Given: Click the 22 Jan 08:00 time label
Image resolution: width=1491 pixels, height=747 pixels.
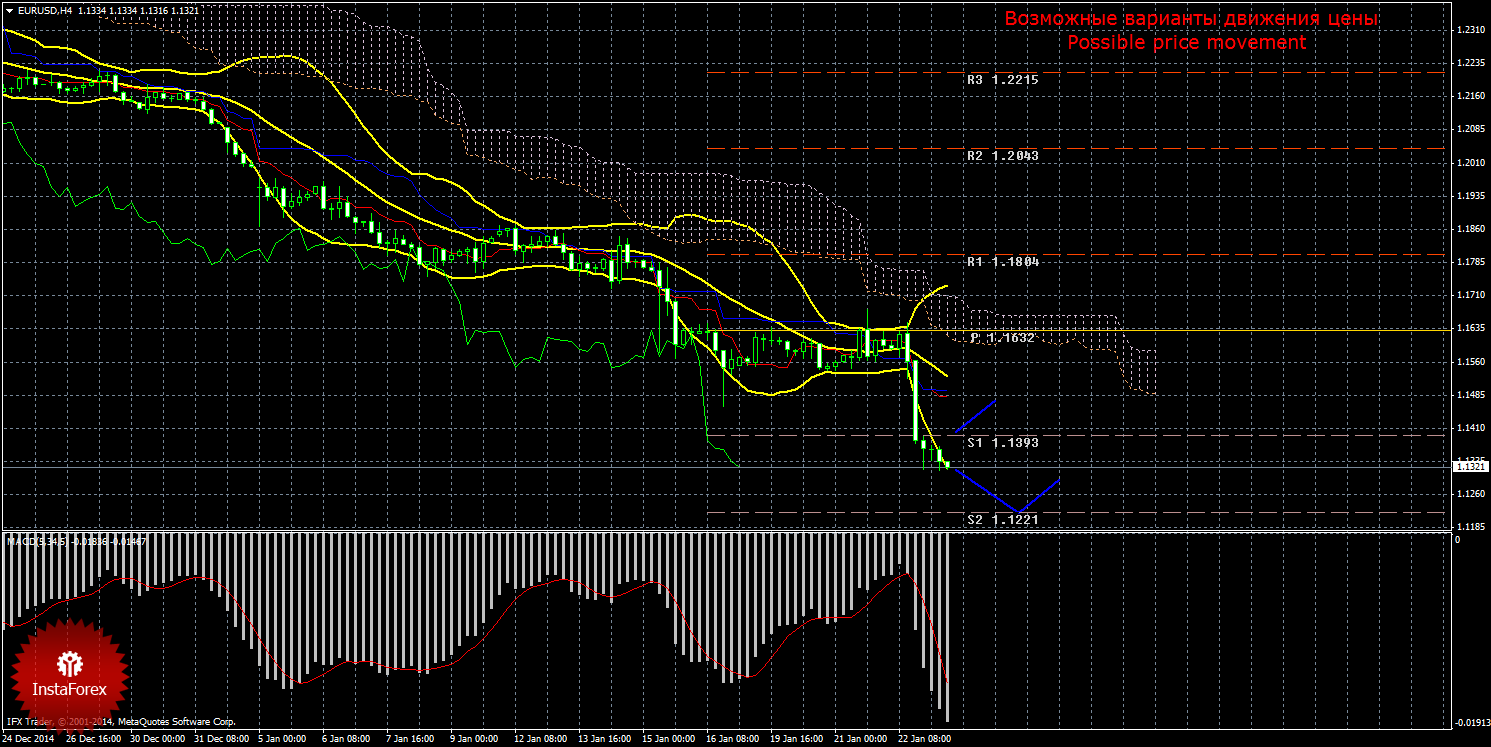Looking at the screenshot, I should [x=924, y=739].
